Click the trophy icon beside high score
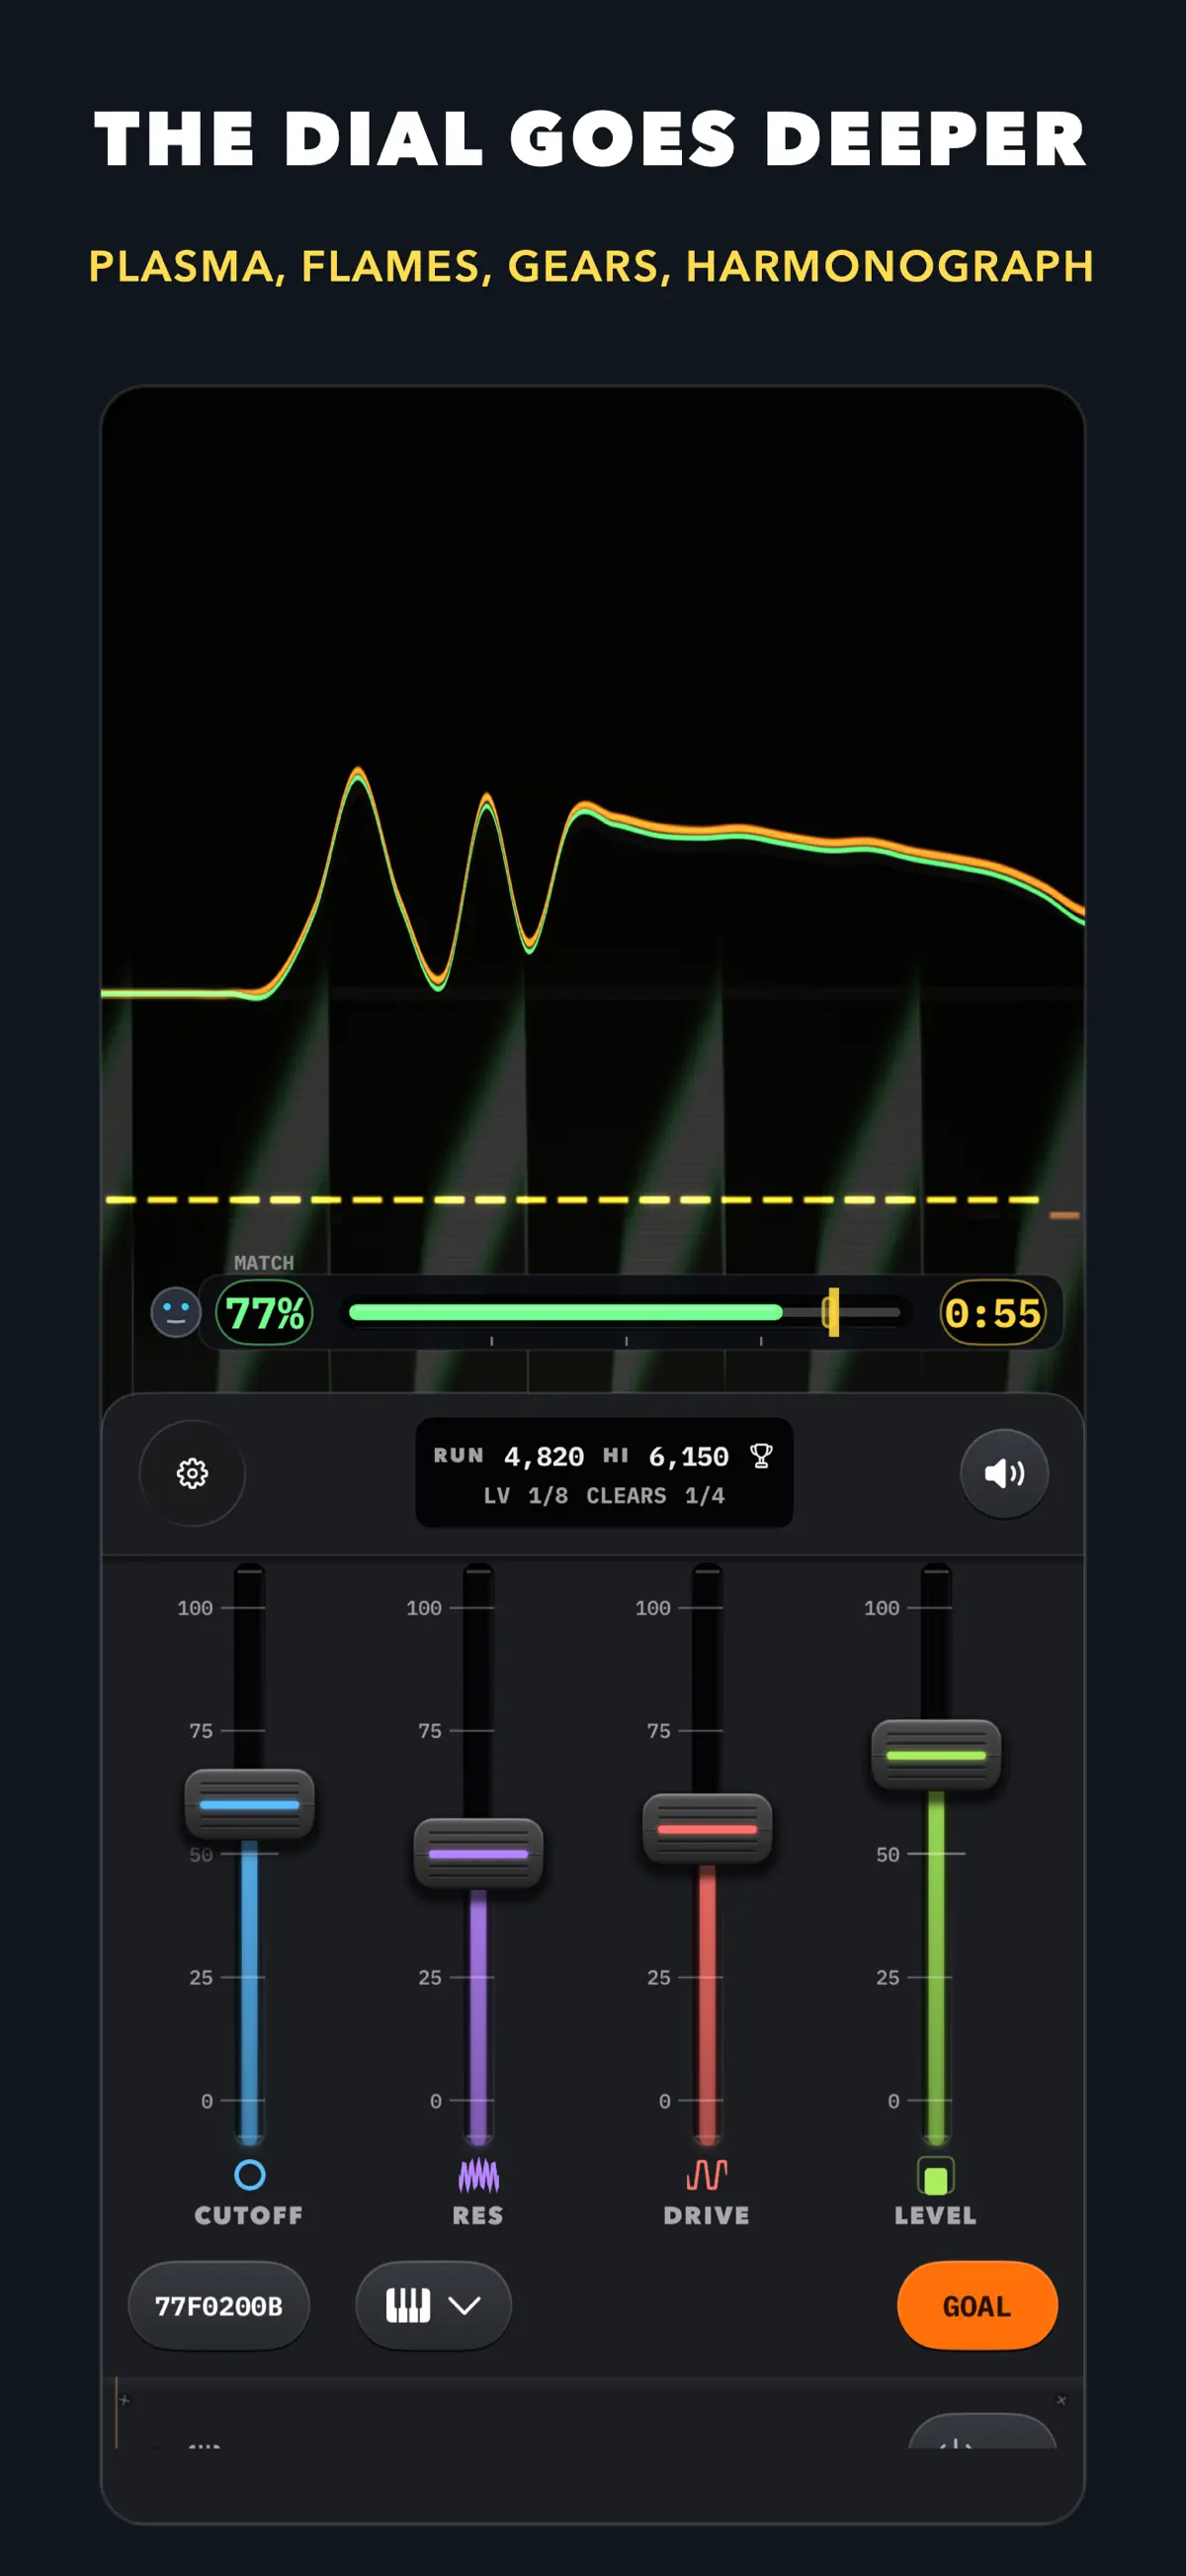The width and height of the screenshot is (1186, 2576). pos(761,1456)
